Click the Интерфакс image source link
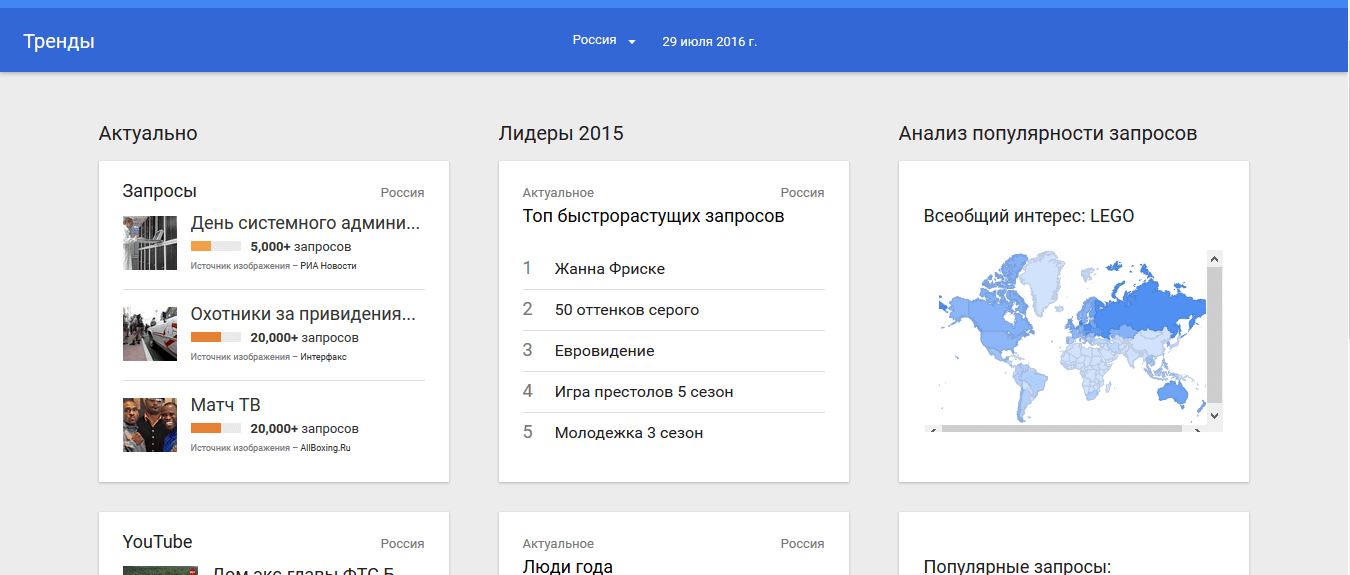Image resolution: width=1350 pixels, height=575 pixels. [x=323, y=357]
